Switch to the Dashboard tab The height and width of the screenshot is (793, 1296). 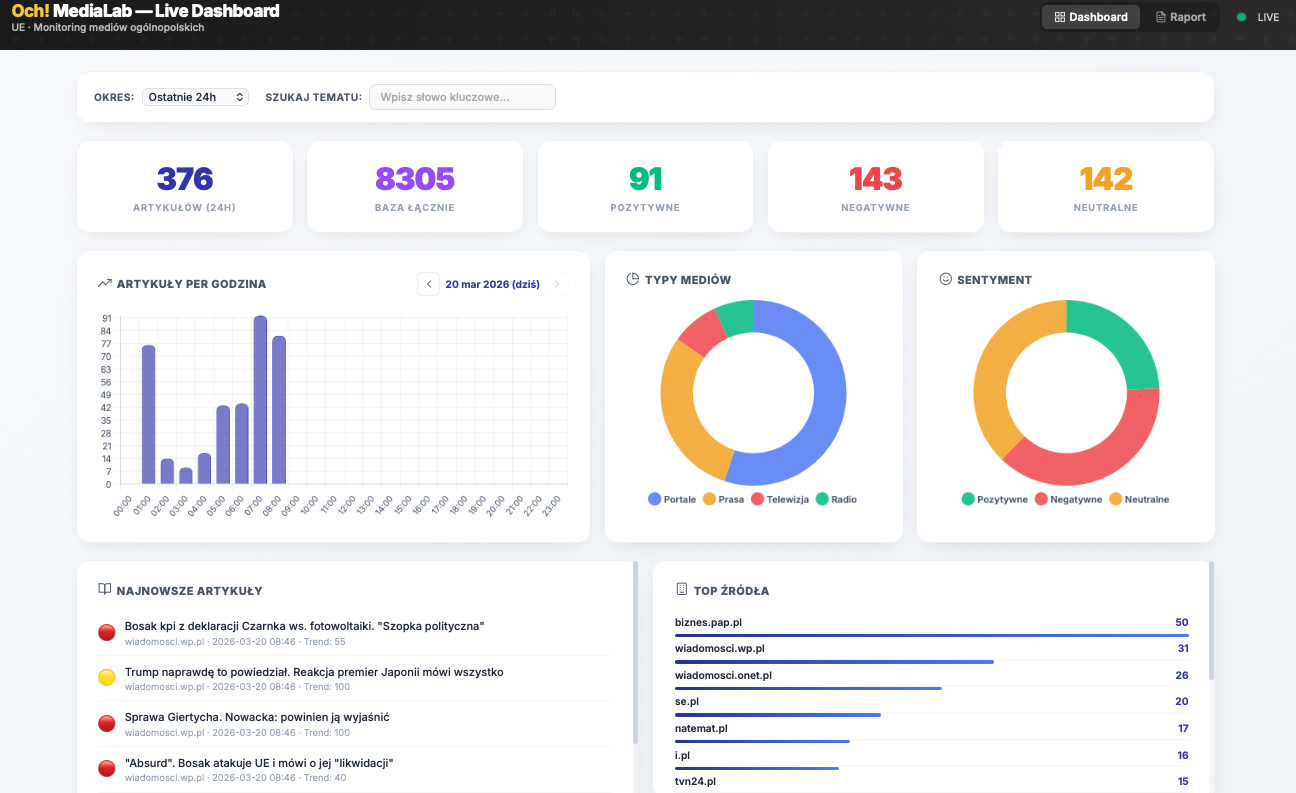[x=1090, y=17]
